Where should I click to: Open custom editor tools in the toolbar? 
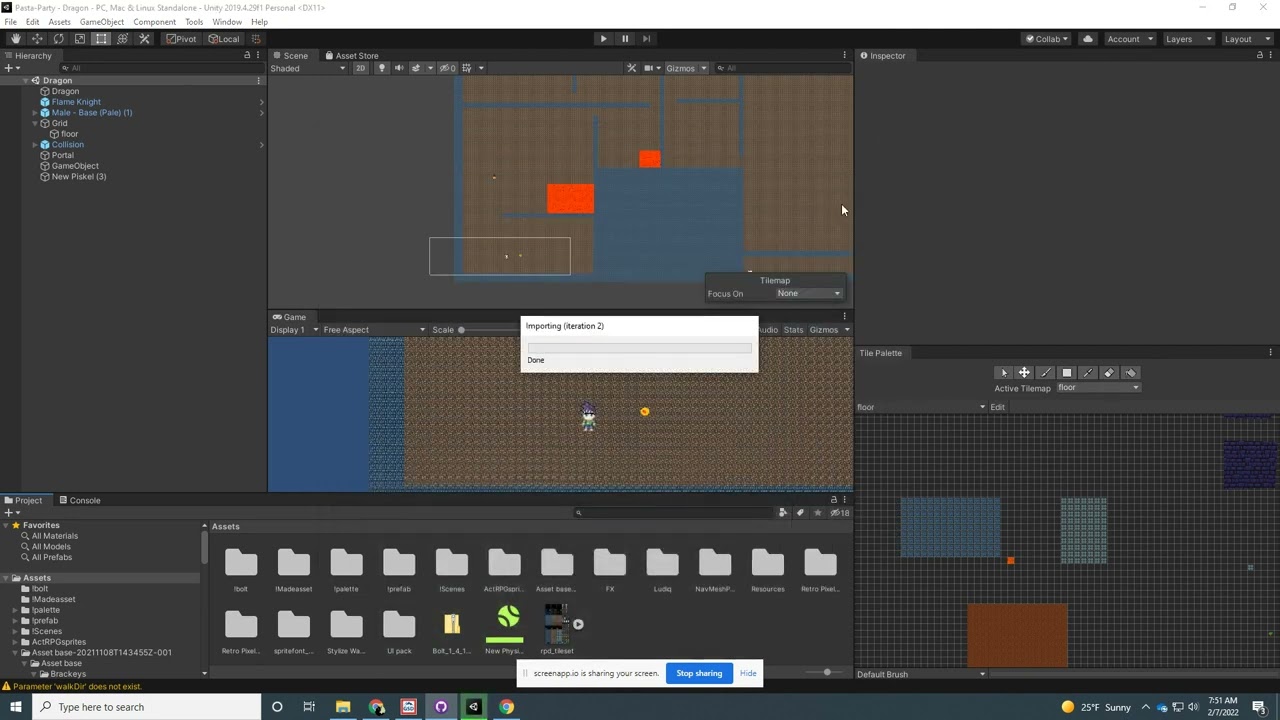[x=144, y=39]
